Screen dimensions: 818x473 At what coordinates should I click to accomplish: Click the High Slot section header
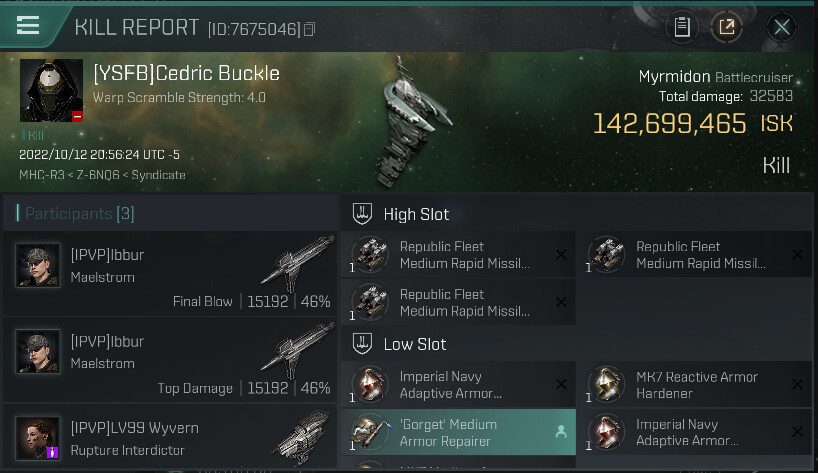416,214
